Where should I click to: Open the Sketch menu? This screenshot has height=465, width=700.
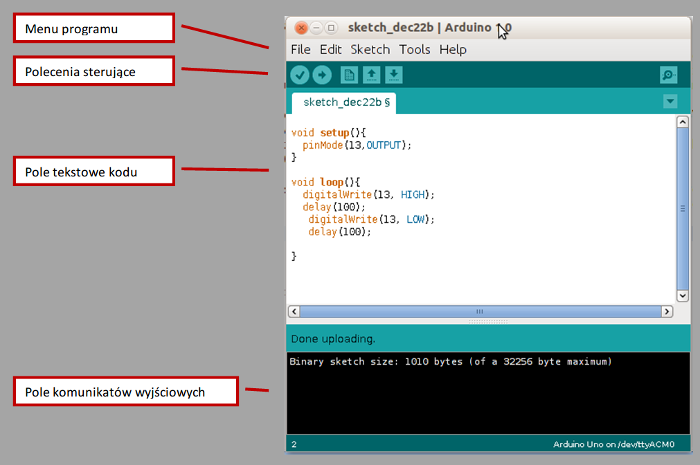point(370,50)
